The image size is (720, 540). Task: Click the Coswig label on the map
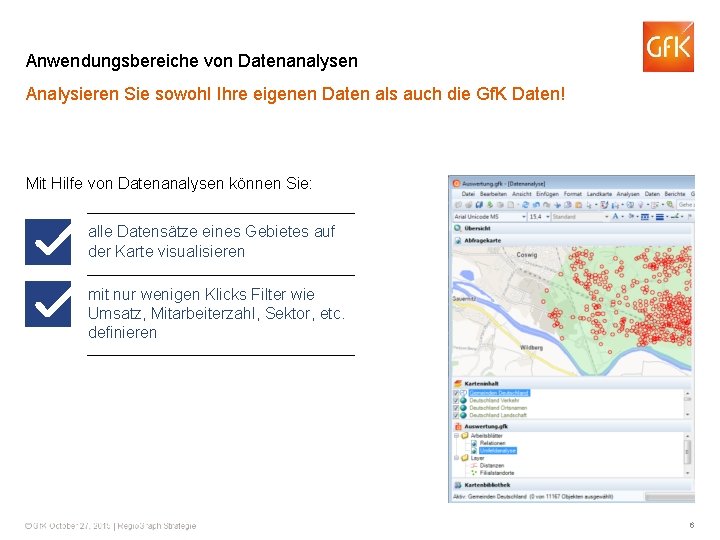point(527,254)
